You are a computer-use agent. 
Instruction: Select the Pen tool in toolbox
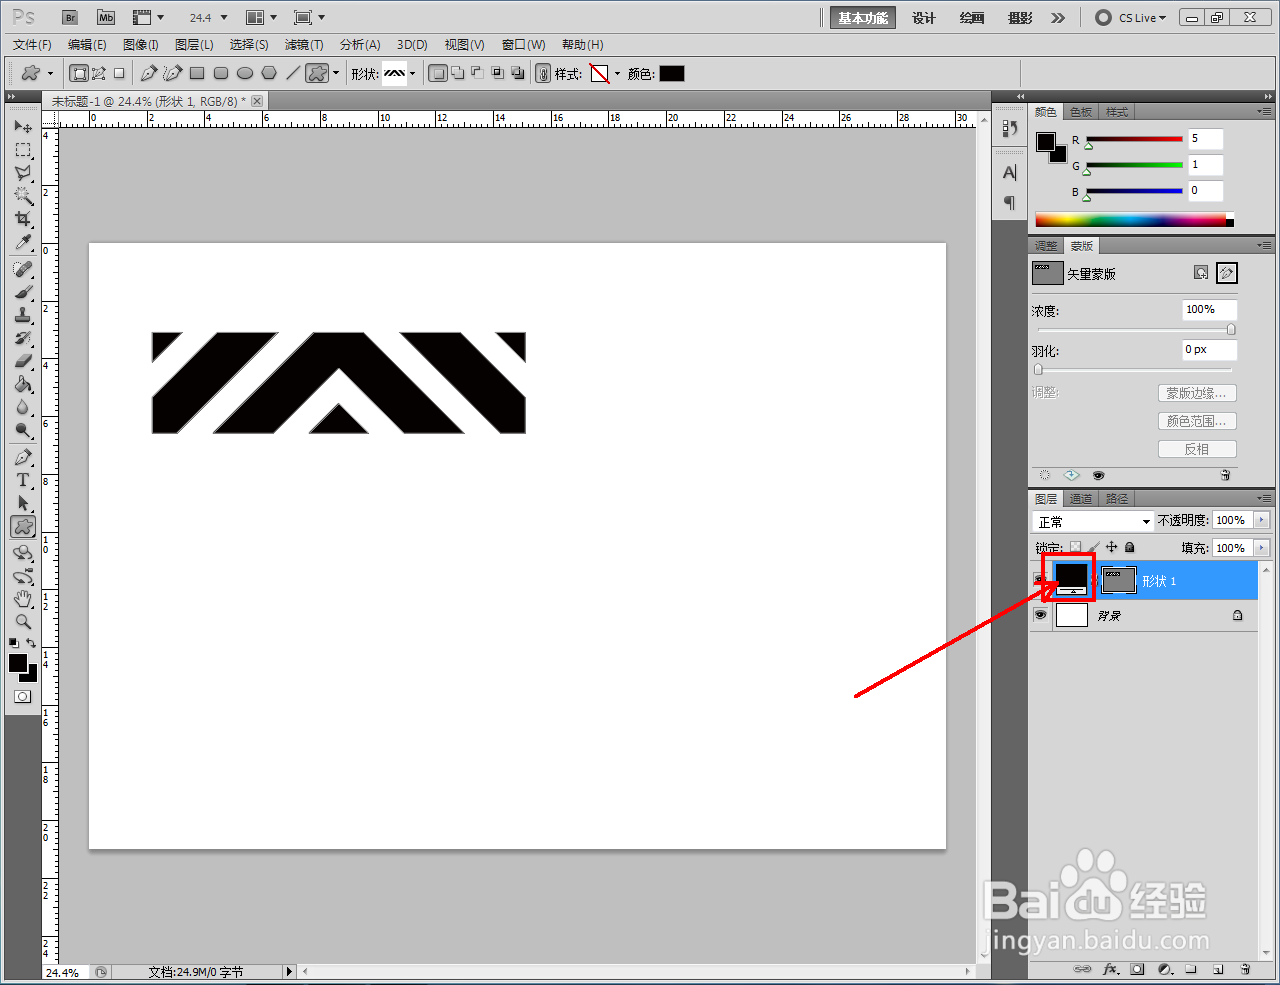coord(23,457)
